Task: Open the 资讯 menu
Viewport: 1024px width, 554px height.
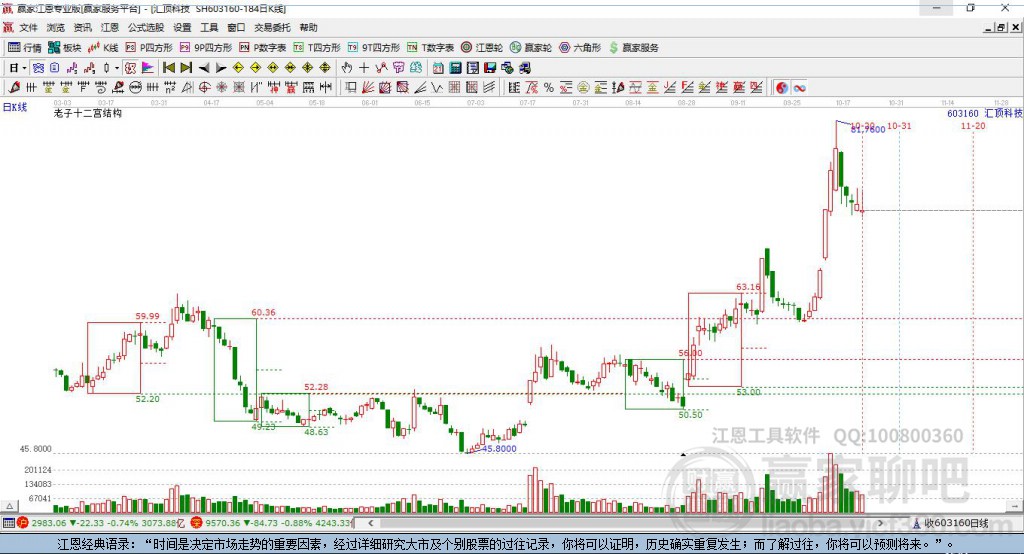Action: tap(82, 27)
